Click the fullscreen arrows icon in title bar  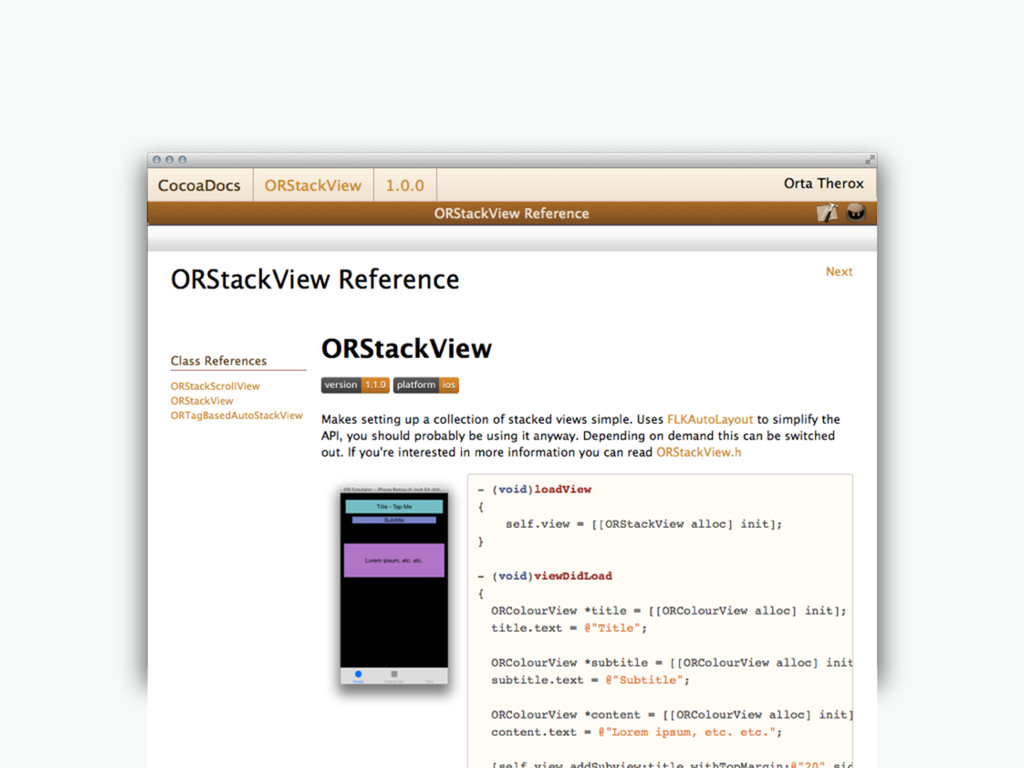[x=869, y=159]
